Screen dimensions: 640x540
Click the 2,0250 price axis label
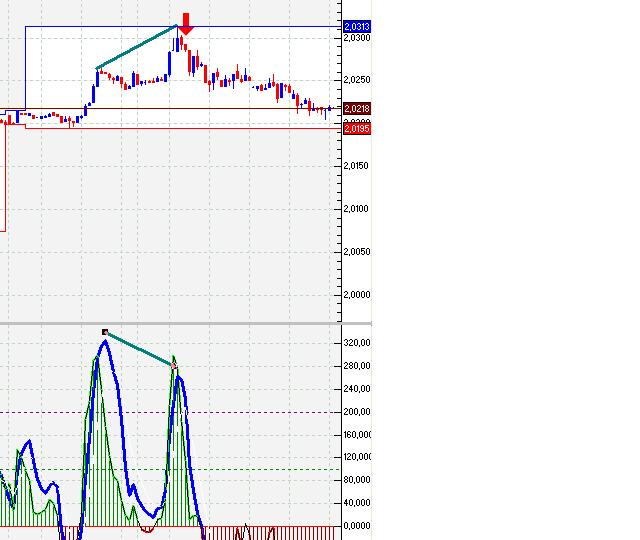coord(357,80)
